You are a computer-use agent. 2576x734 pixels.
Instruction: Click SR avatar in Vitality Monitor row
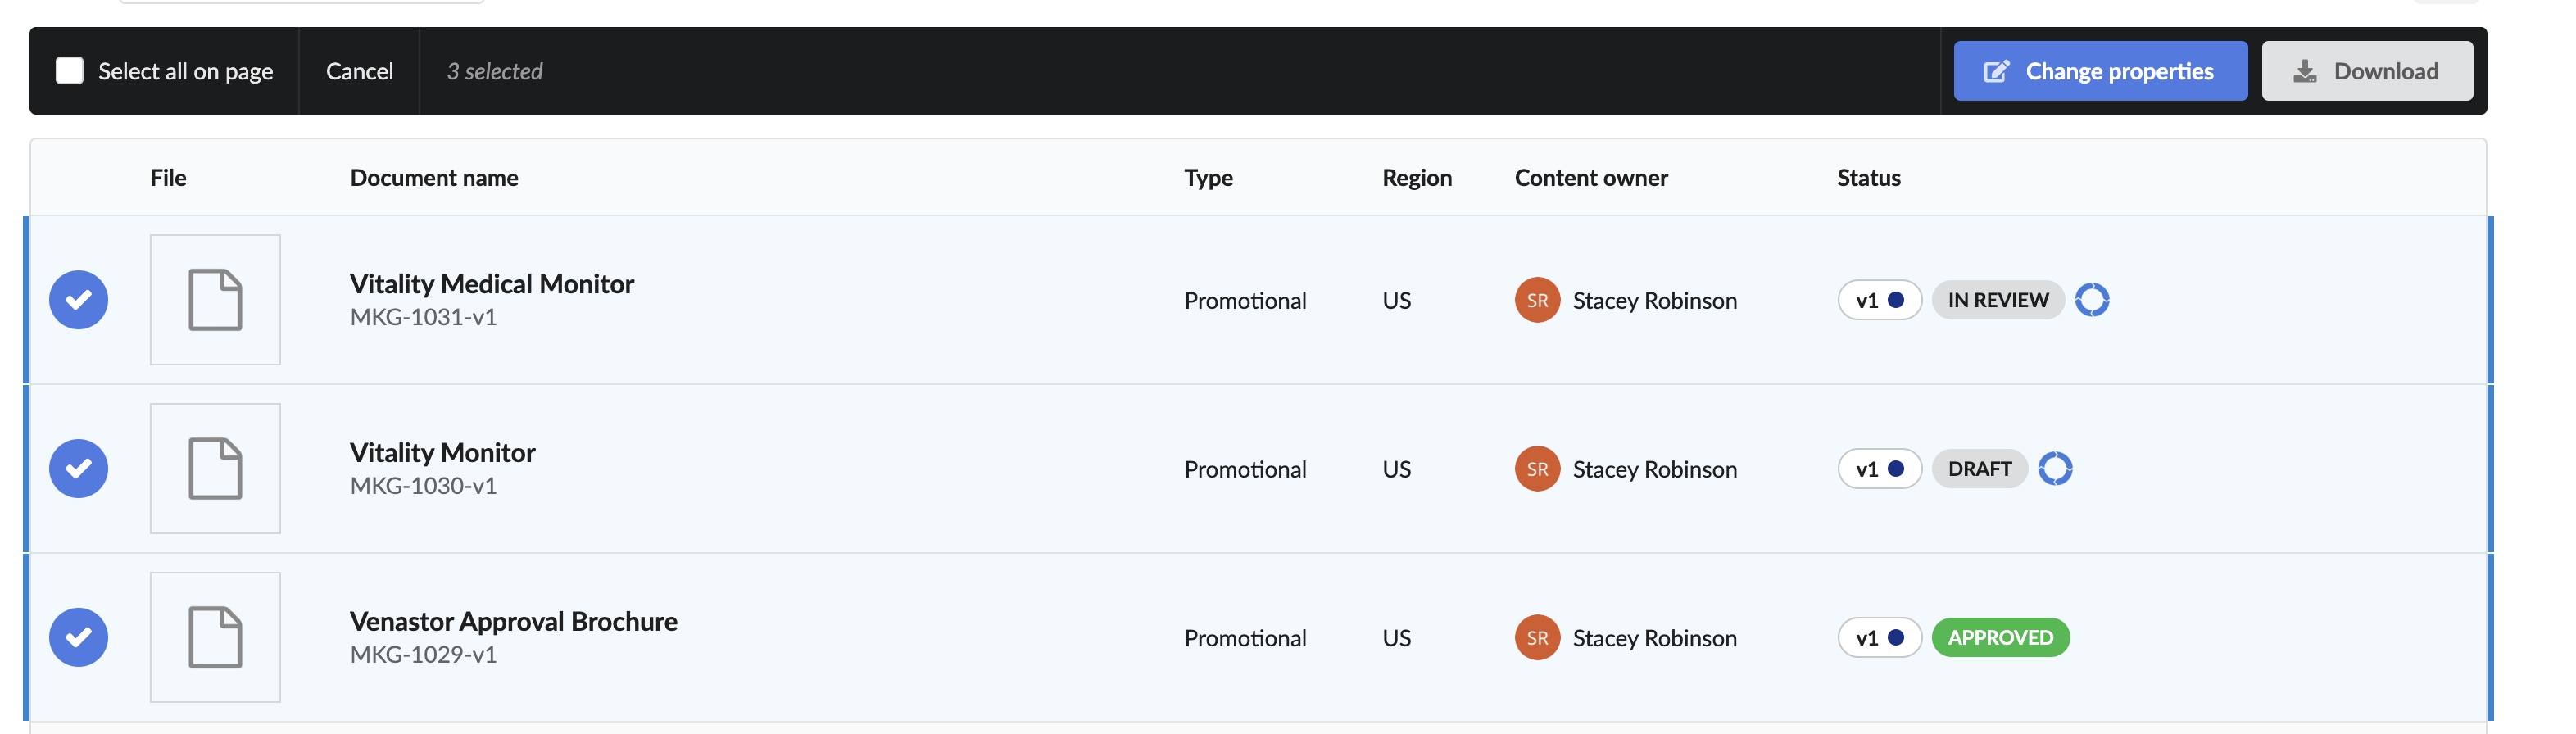click(x=1537, y=469)
